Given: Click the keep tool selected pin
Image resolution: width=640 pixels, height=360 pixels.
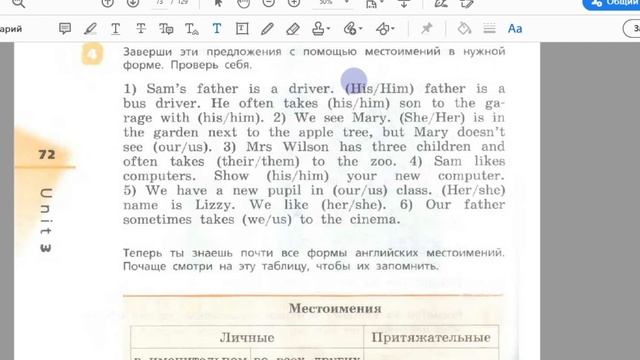Looking at the screenshot, I should [427, 29].
